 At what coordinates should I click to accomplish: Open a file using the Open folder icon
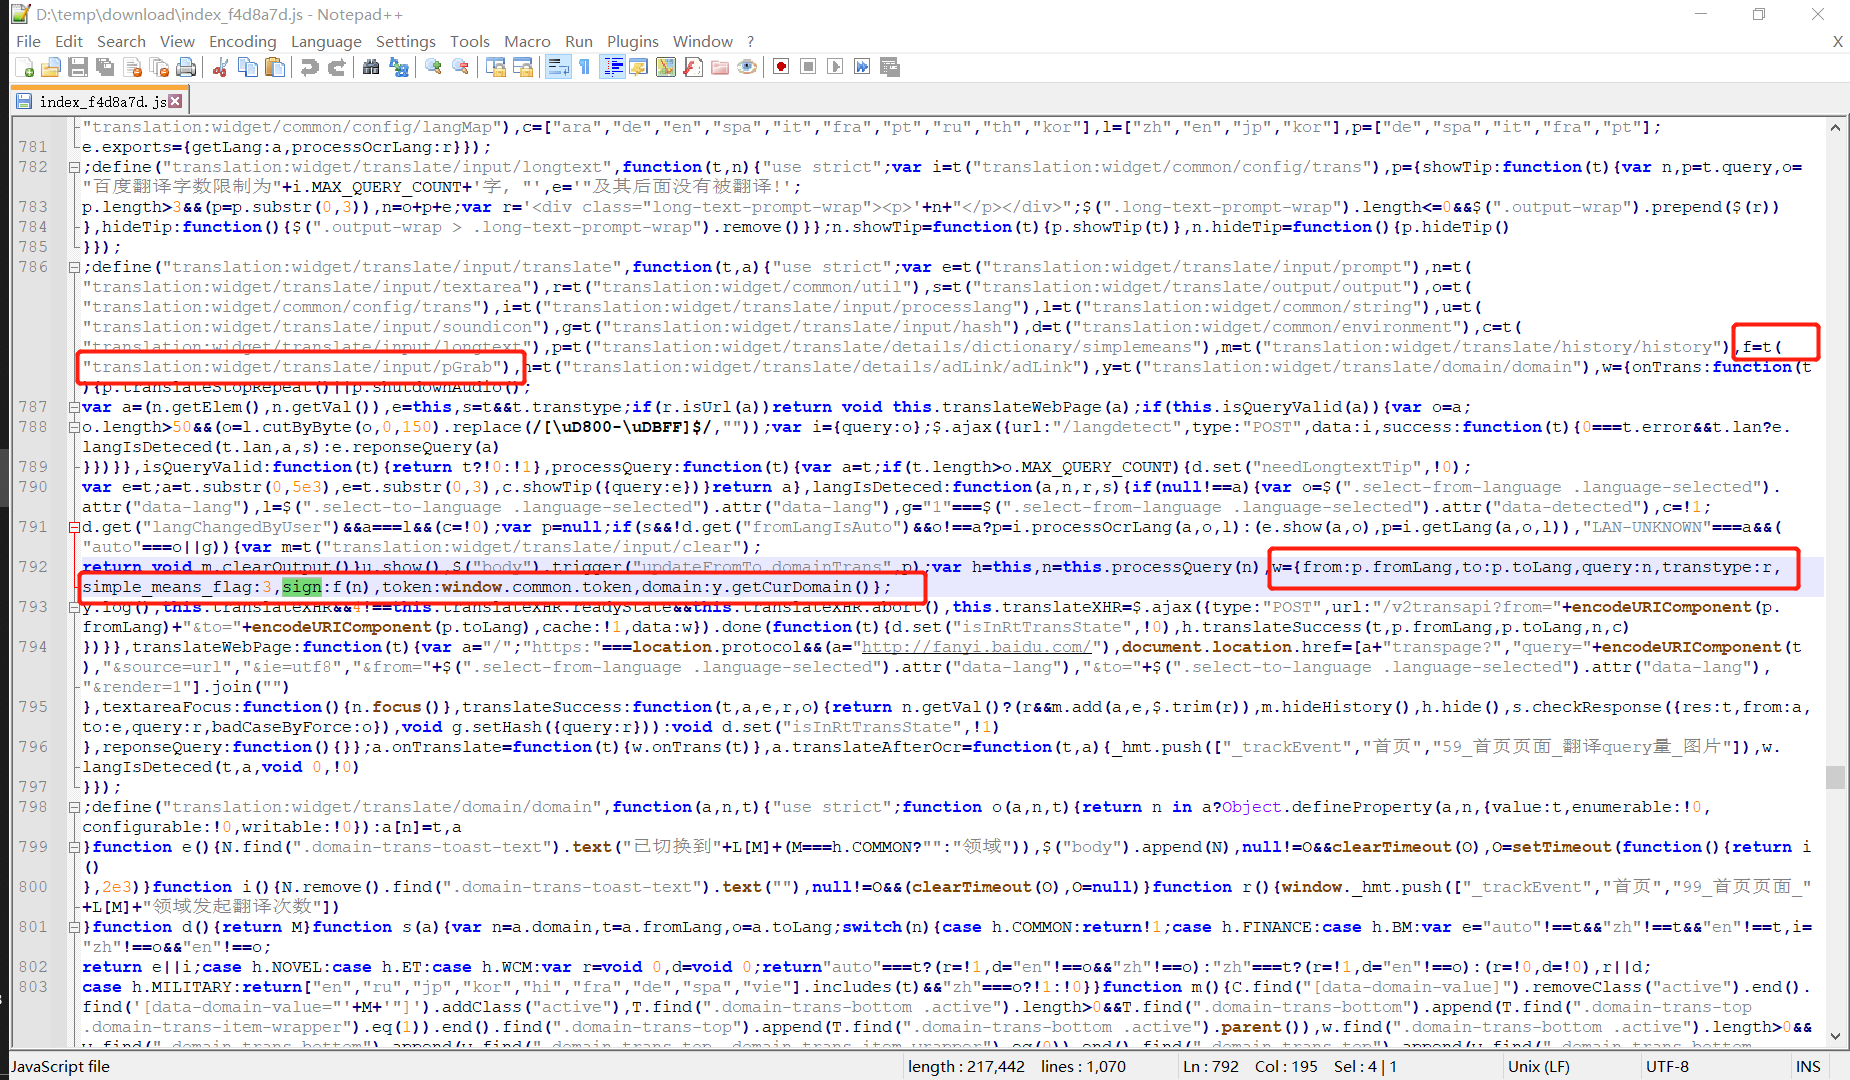pyautogui.click(x=51, y=67)
